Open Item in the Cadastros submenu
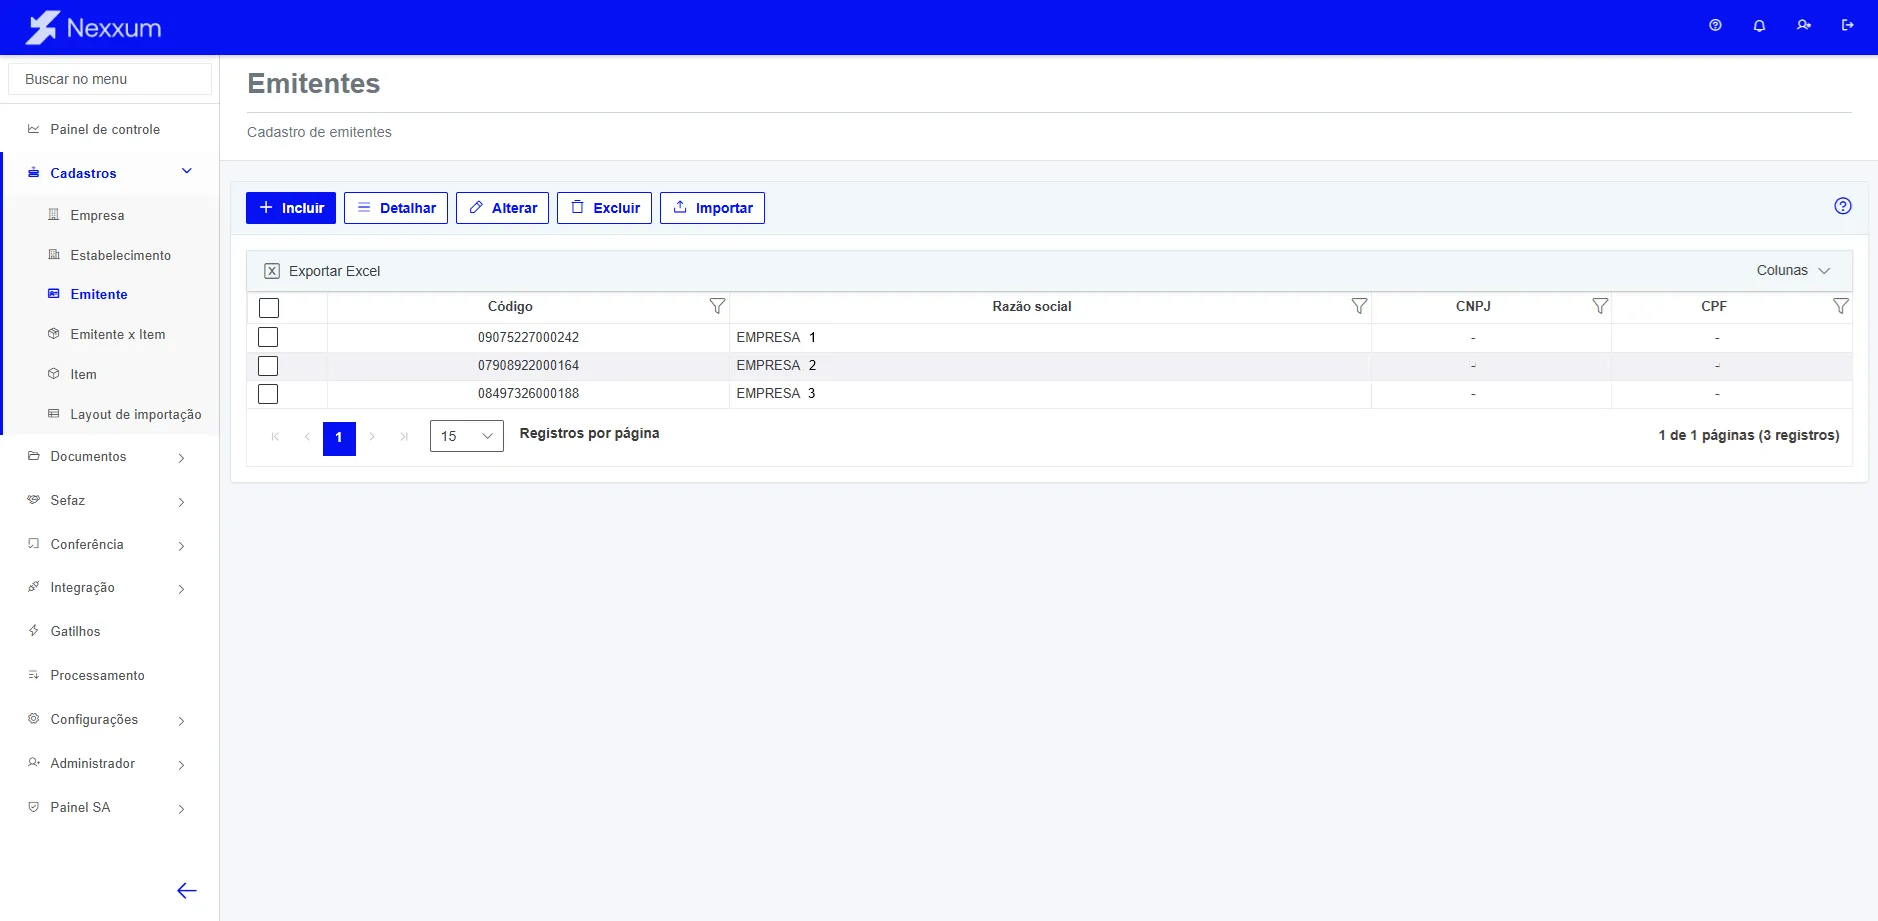This screenshot has height=921, width=1878. pos(83,374)
